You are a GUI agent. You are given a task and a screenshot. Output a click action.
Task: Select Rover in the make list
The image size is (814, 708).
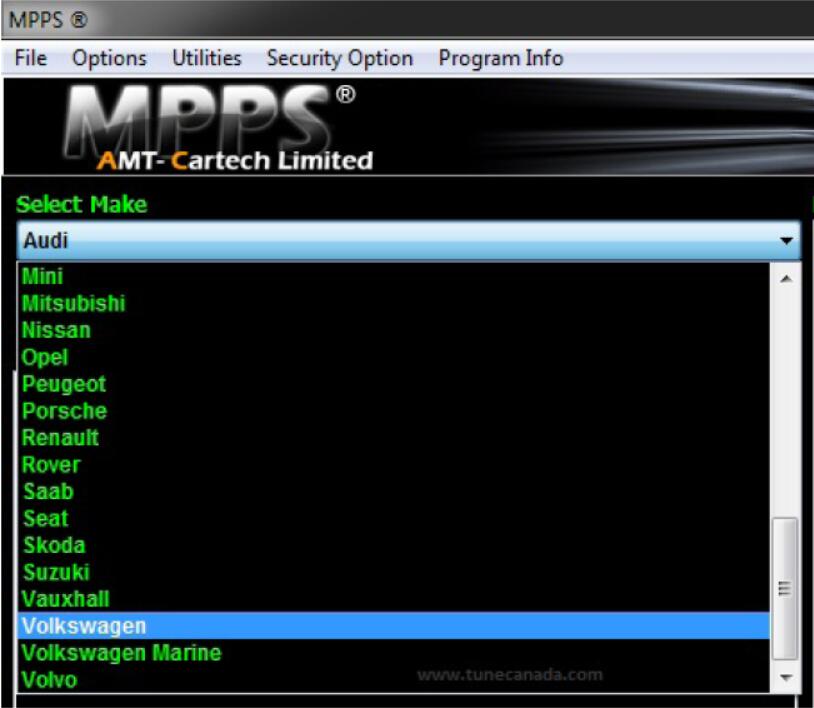[394, 465]
